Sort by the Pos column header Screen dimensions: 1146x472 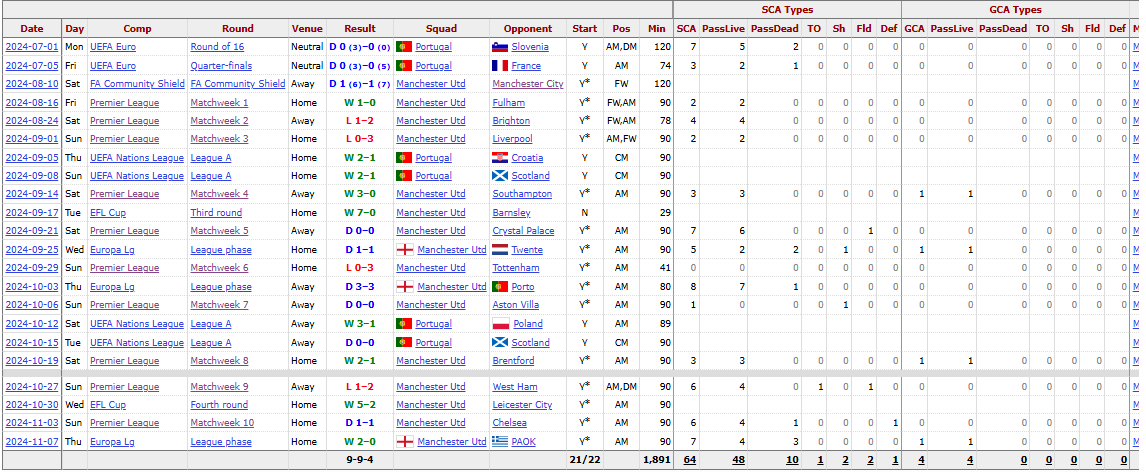[621, 28]
